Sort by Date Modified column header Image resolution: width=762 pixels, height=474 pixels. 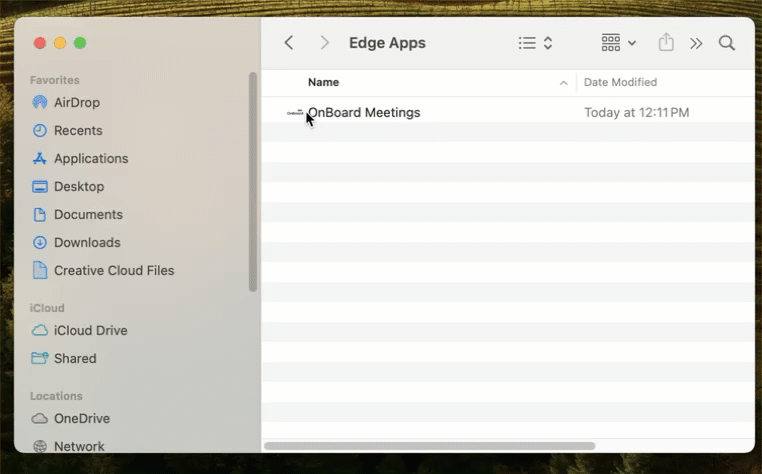tap(620, 82)
